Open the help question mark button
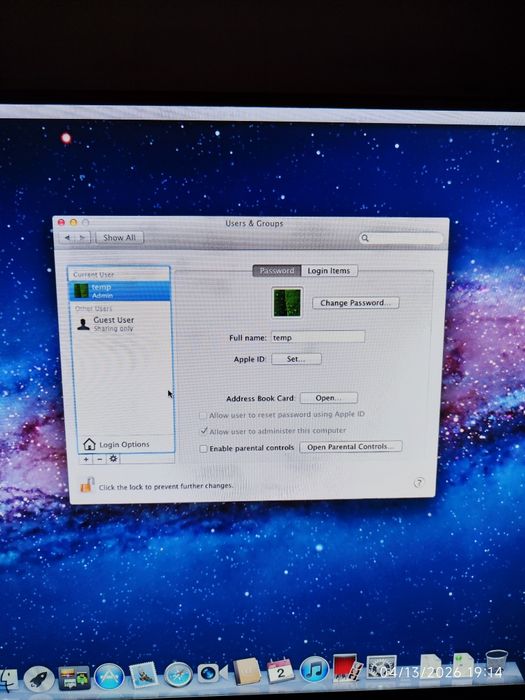The height and width of the screenshot is (700, 525). [x=419, y=483]
